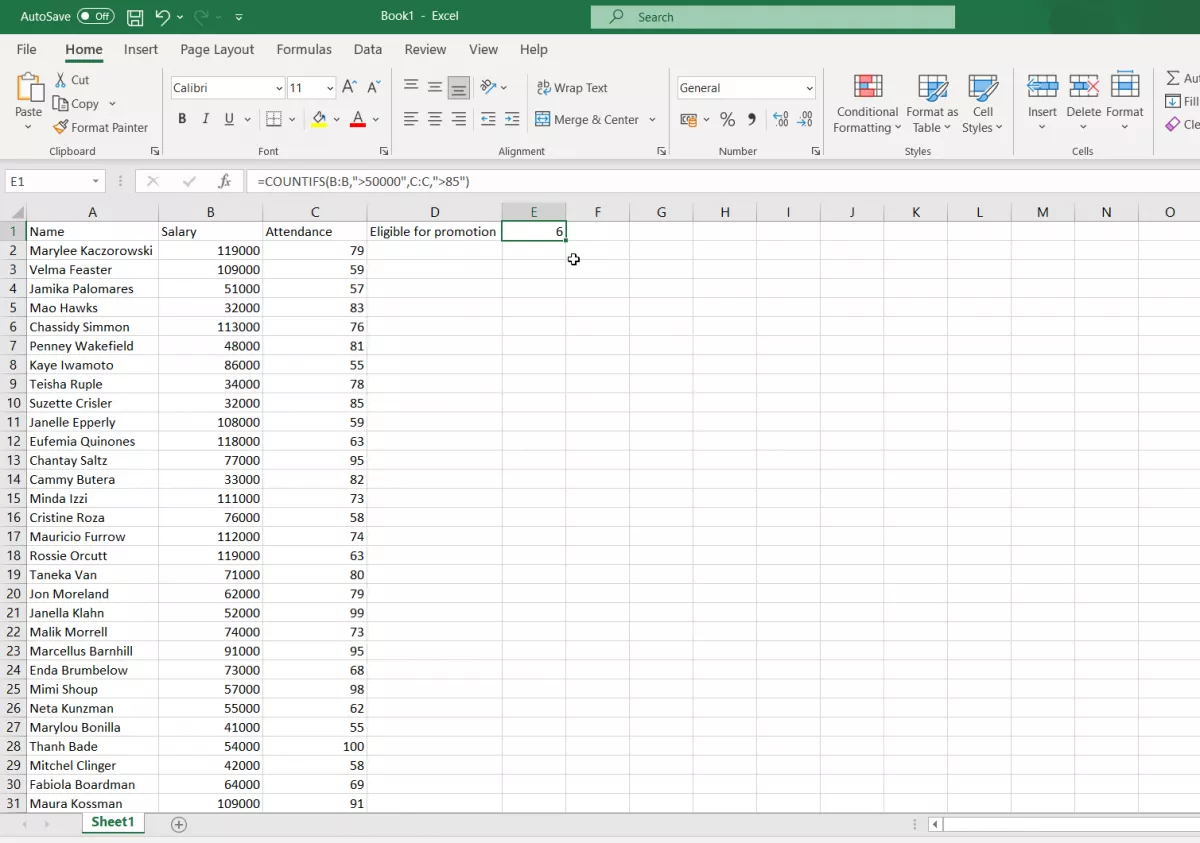Switch to the Review tab
The image size is (1200, 843).
425,49
